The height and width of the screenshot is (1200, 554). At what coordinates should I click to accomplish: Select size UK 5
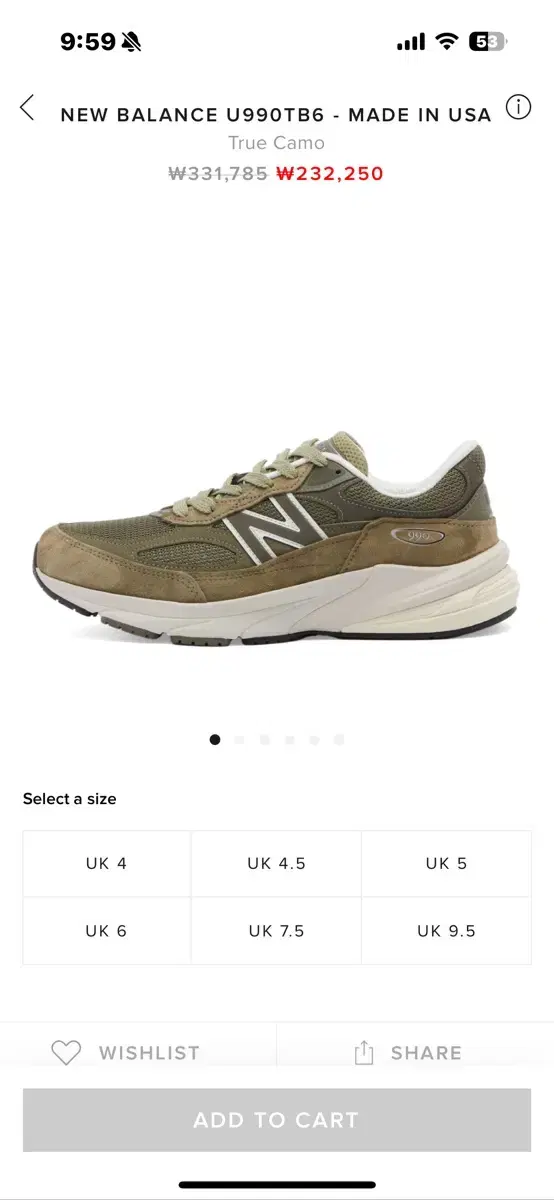pyautogui.click(x=446, y=864)
